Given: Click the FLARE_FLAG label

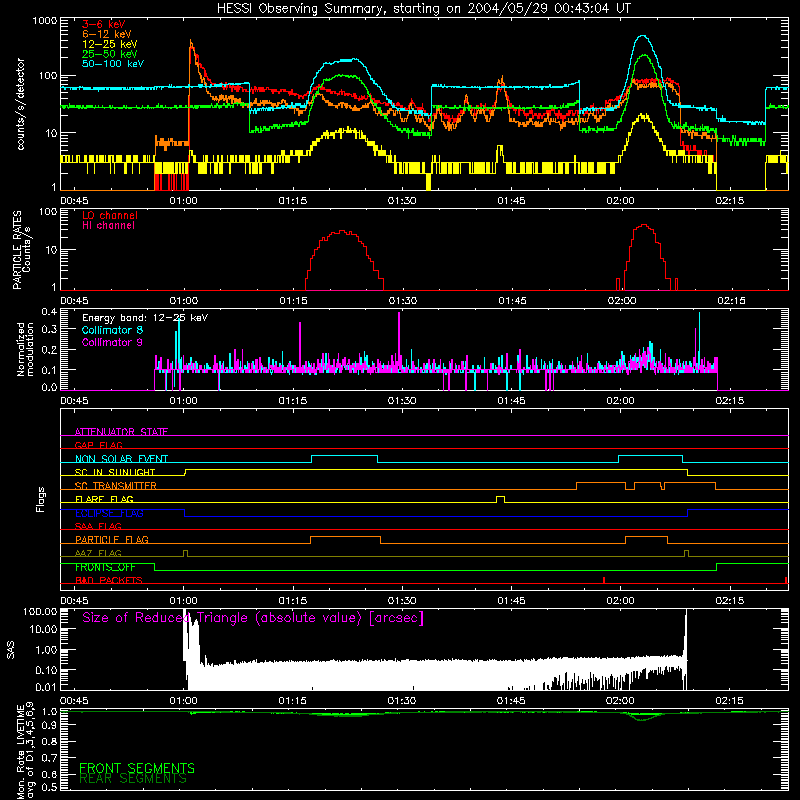Looking at the screenshot, I should [x=104, y=499].
